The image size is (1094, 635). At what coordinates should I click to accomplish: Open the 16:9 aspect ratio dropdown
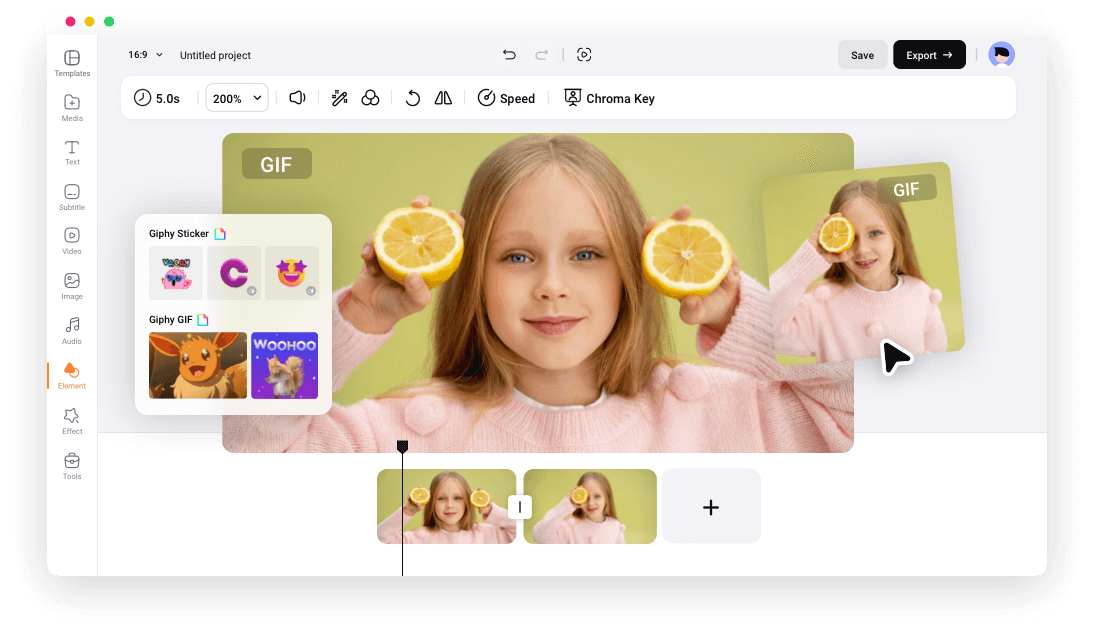tap(145, 54)
